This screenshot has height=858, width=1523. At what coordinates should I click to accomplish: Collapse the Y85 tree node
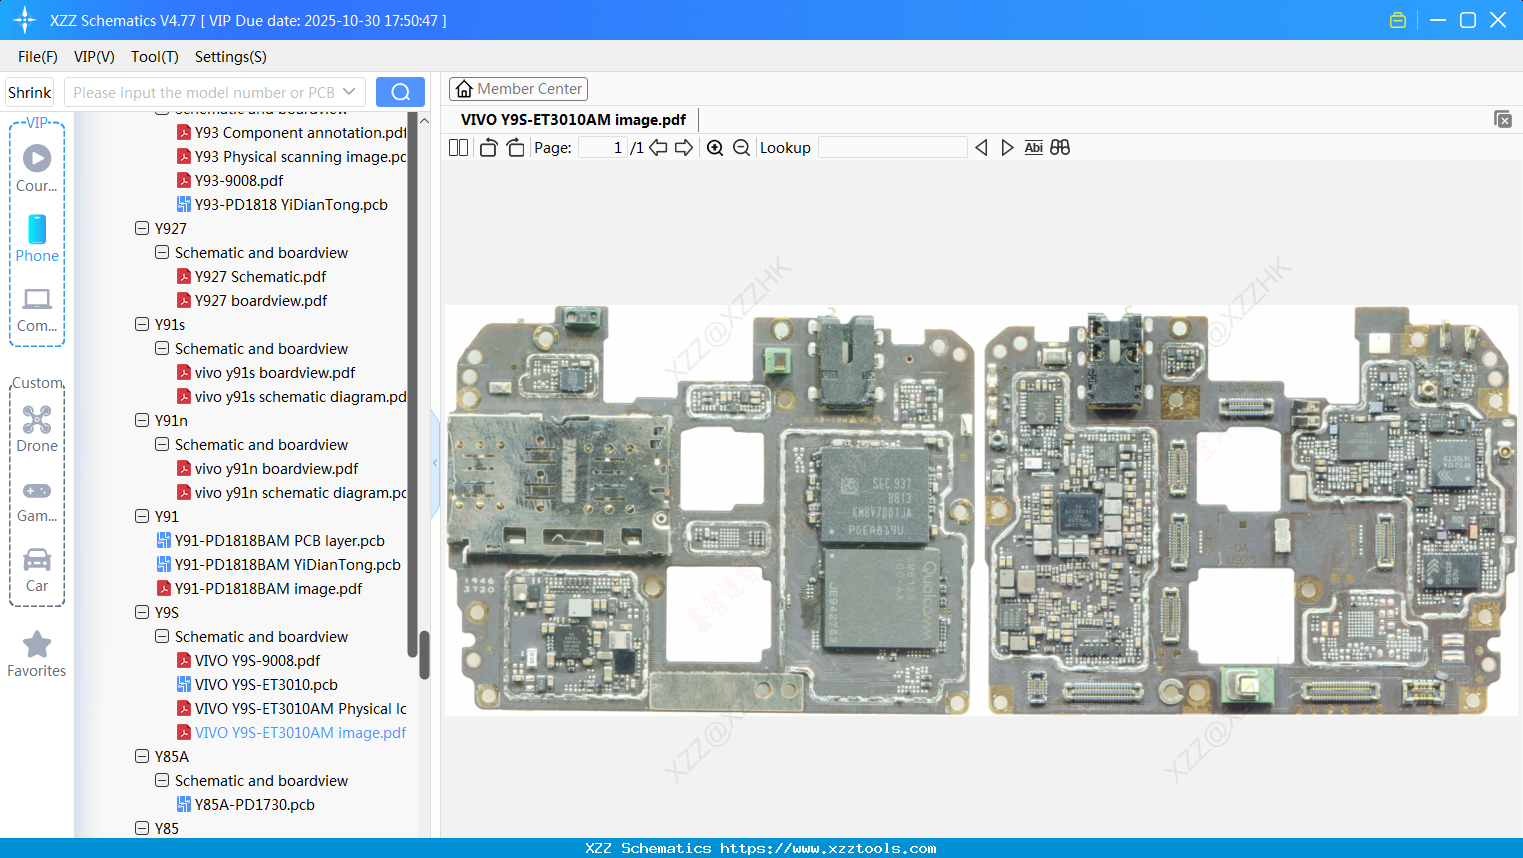[x=142, y=828]
